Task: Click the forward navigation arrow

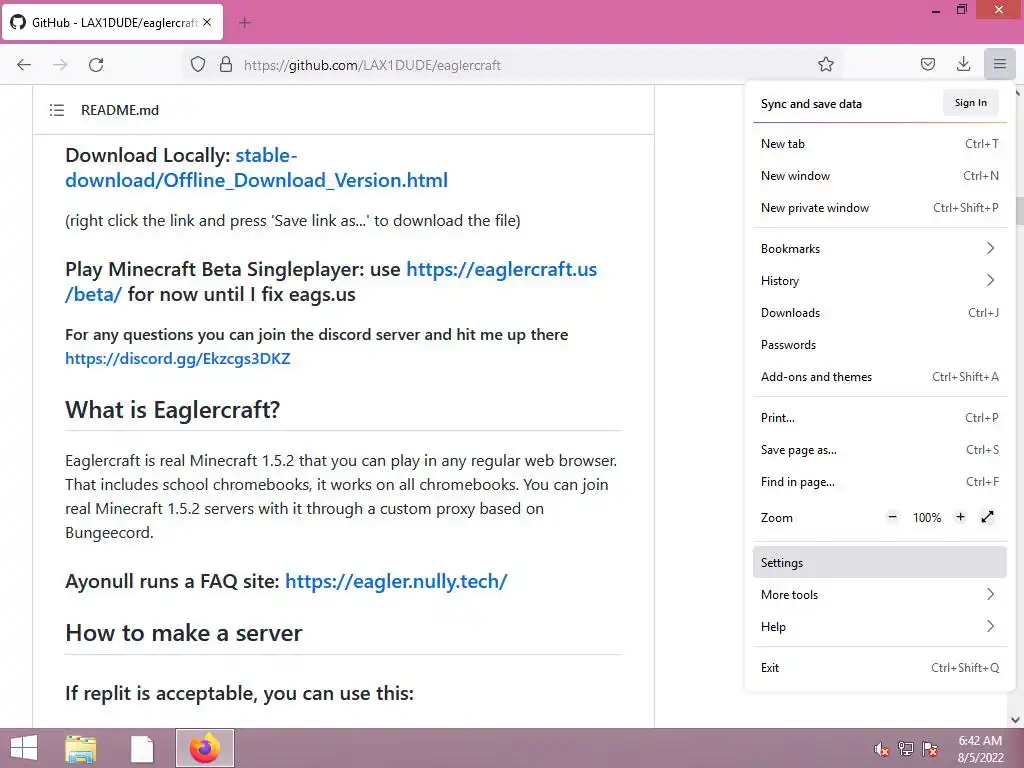Action: (60, 65)
